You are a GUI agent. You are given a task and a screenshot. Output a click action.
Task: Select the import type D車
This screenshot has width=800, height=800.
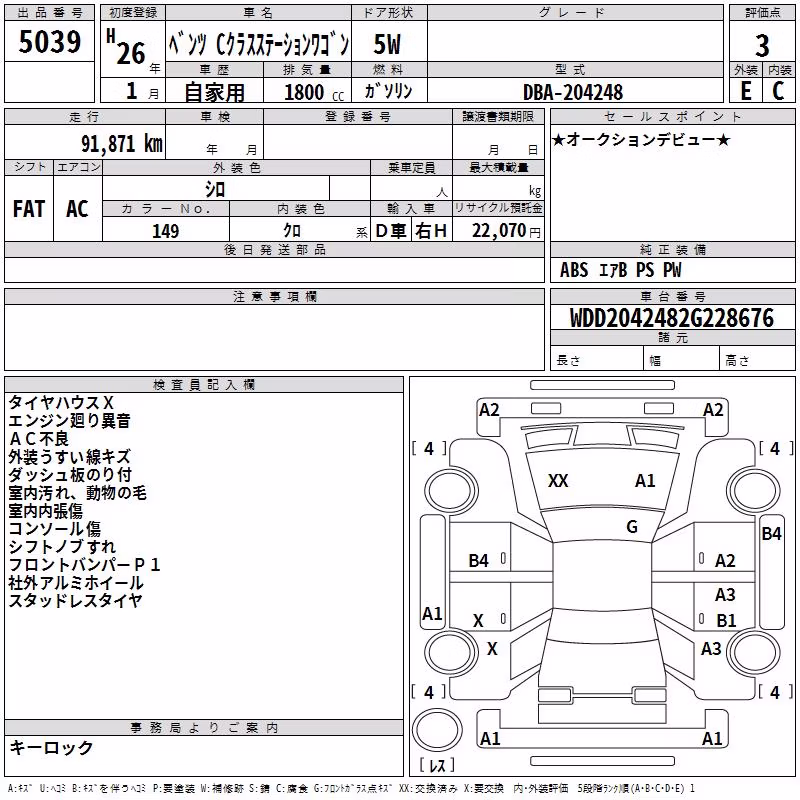(x=391, y=231)
